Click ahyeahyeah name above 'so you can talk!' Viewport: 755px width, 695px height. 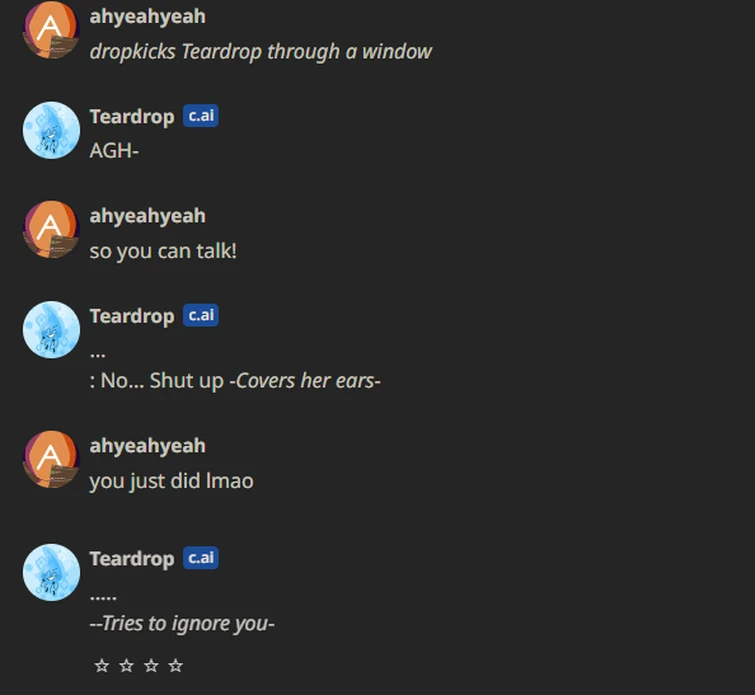(x=147, y=216)
